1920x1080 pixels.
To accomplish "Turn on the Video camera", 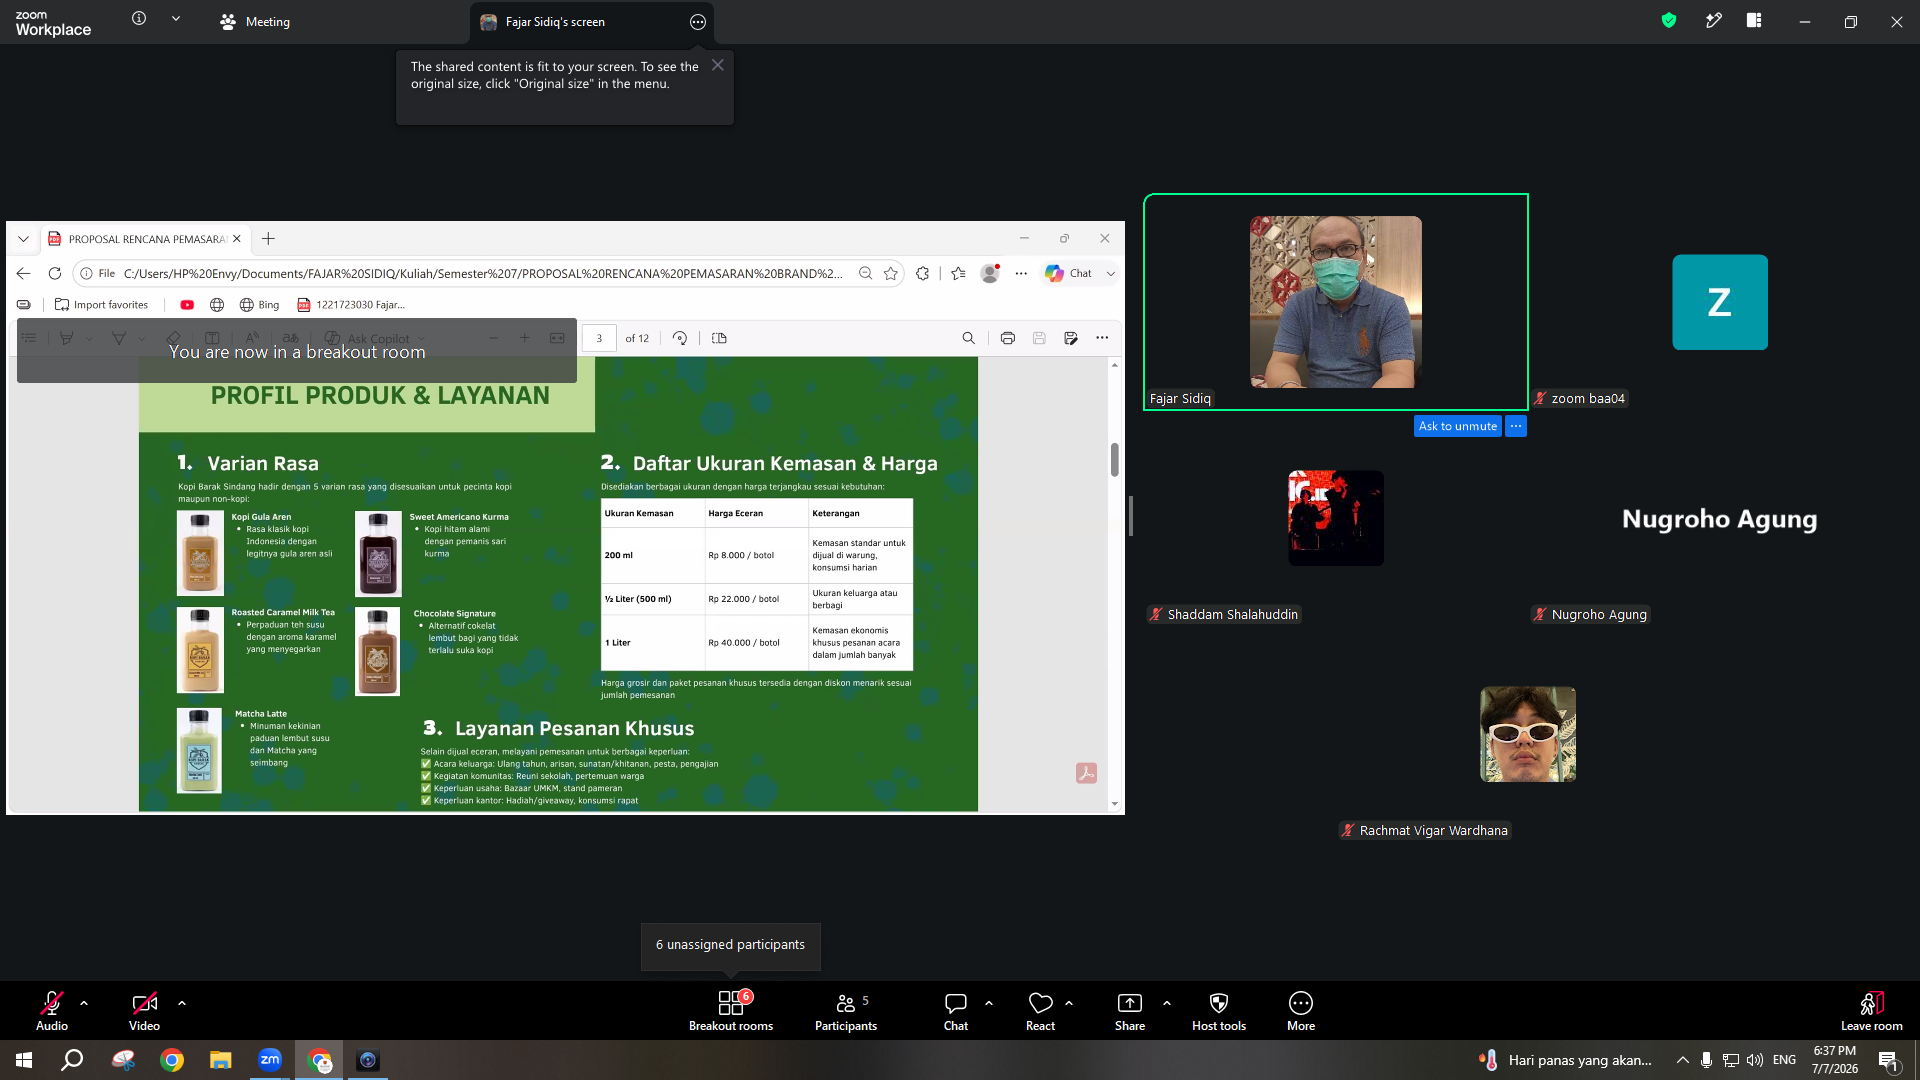I will click(144, 1011).
